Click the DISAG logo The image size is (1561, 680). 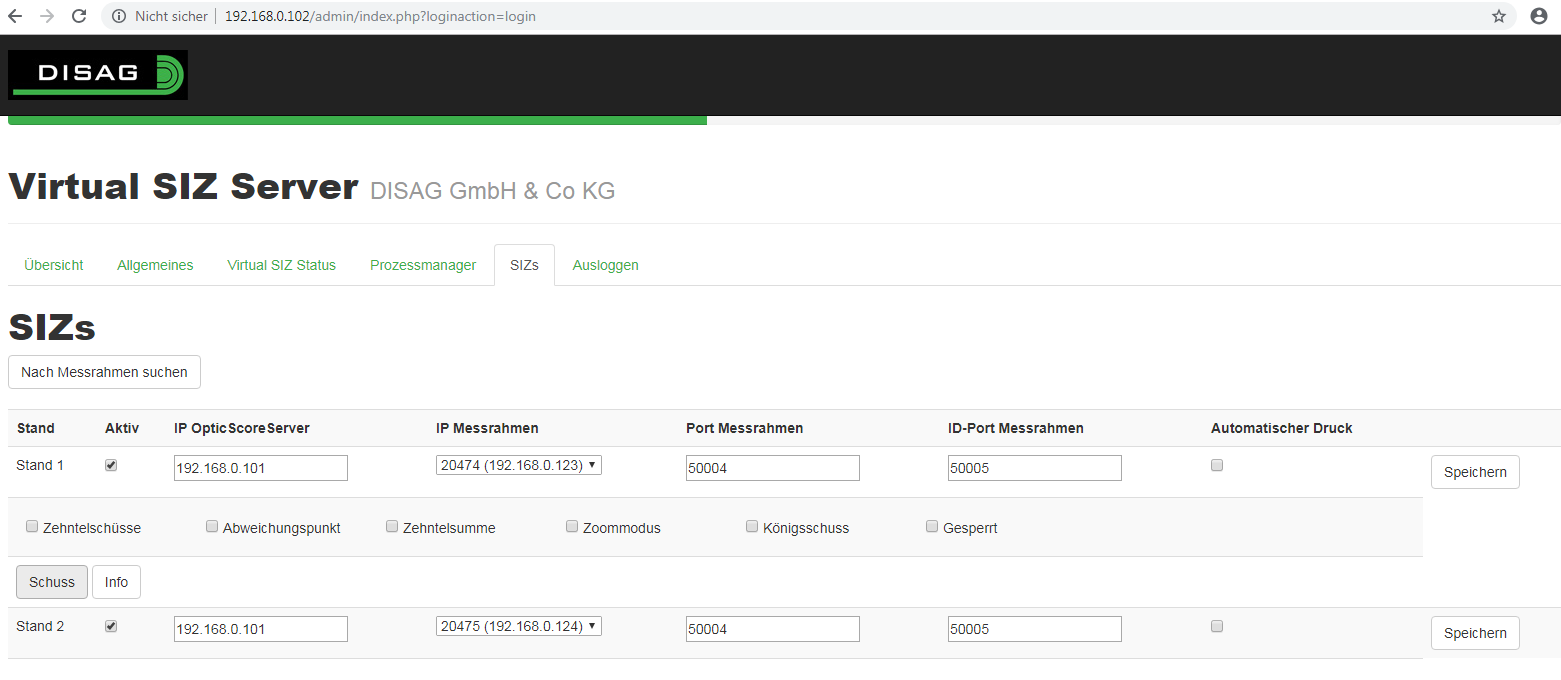[98, 75]
